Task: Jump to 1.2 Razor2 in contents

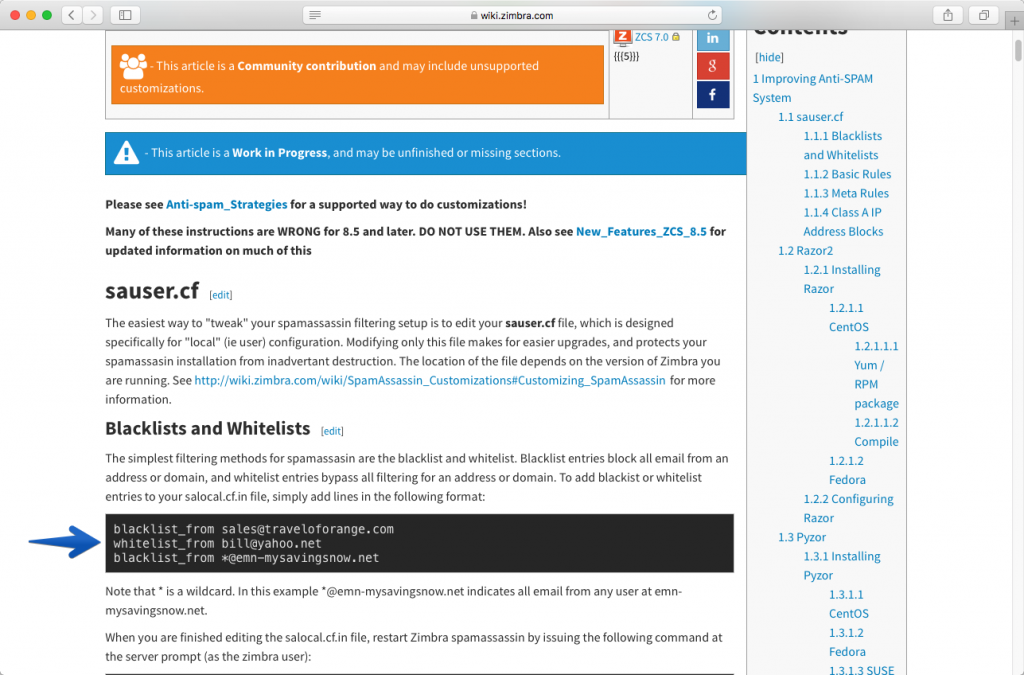Action: point(805,251)
